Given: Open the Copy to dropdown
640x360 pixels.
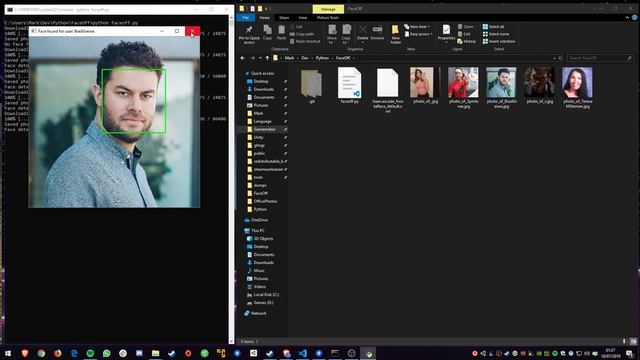Looking at the screenshot, I should (346, 34).
